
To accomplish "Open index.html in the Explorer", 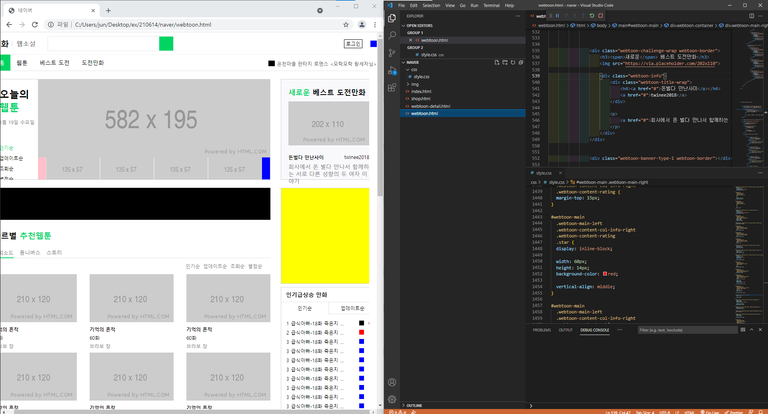I will point(421,92).
